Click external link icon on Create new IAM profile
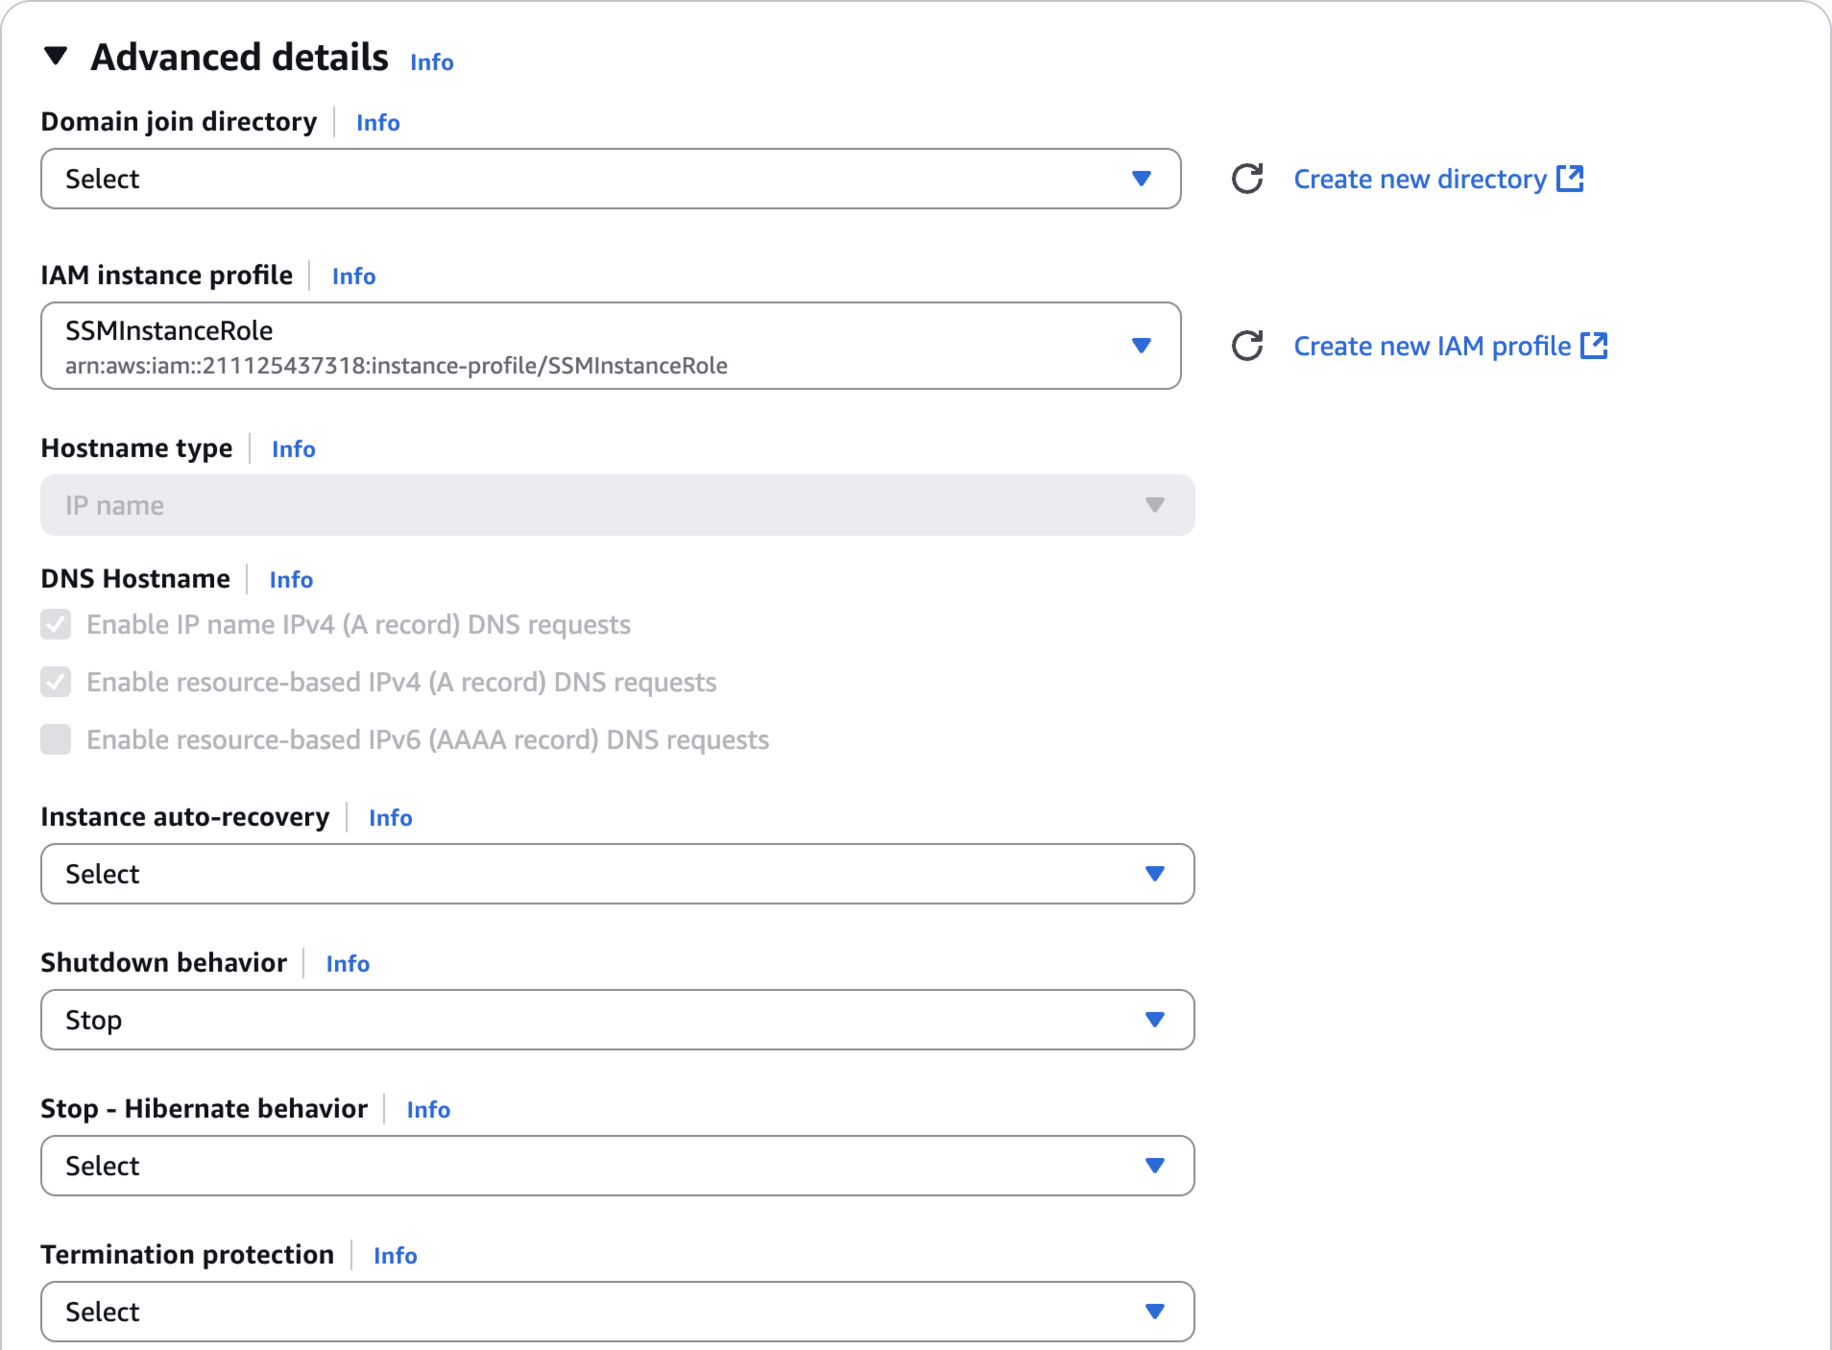The width and height of the screenshot is (1832, 1350). (x=1594, y=345)
